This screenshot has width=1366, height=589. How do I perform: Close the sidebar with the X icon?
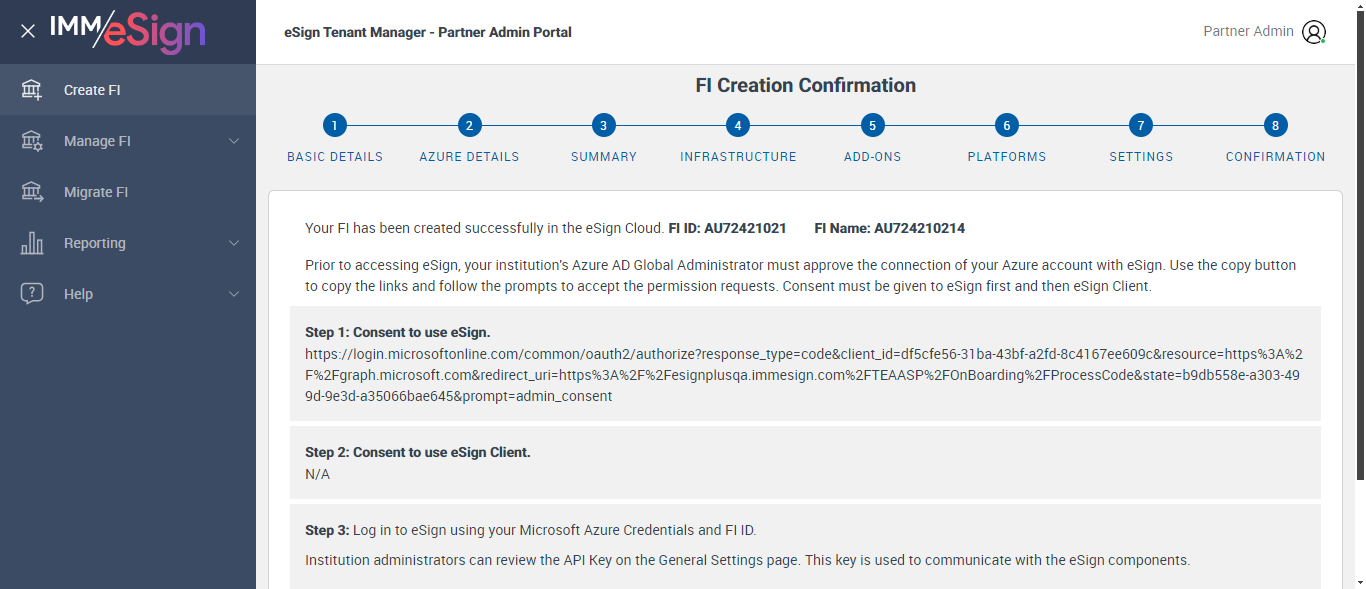point(28,31)
